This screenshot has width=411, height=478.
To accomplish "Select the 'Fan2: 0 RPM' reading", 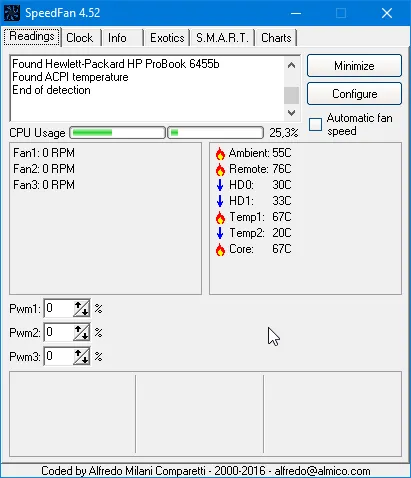I will pos(44,169).
